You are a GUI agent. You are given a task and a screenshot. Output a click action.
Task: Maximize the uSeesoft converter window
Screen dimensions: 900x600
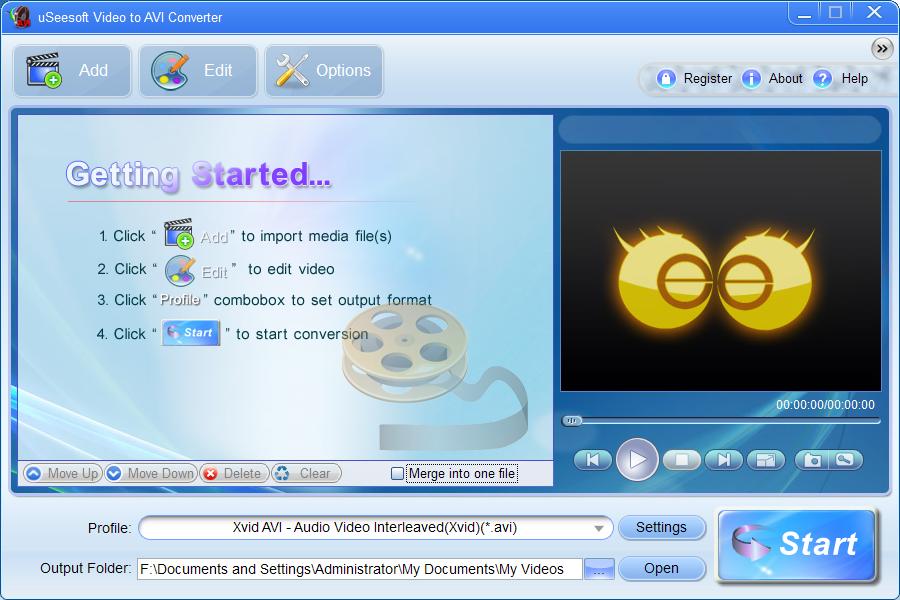click(836, 13)
